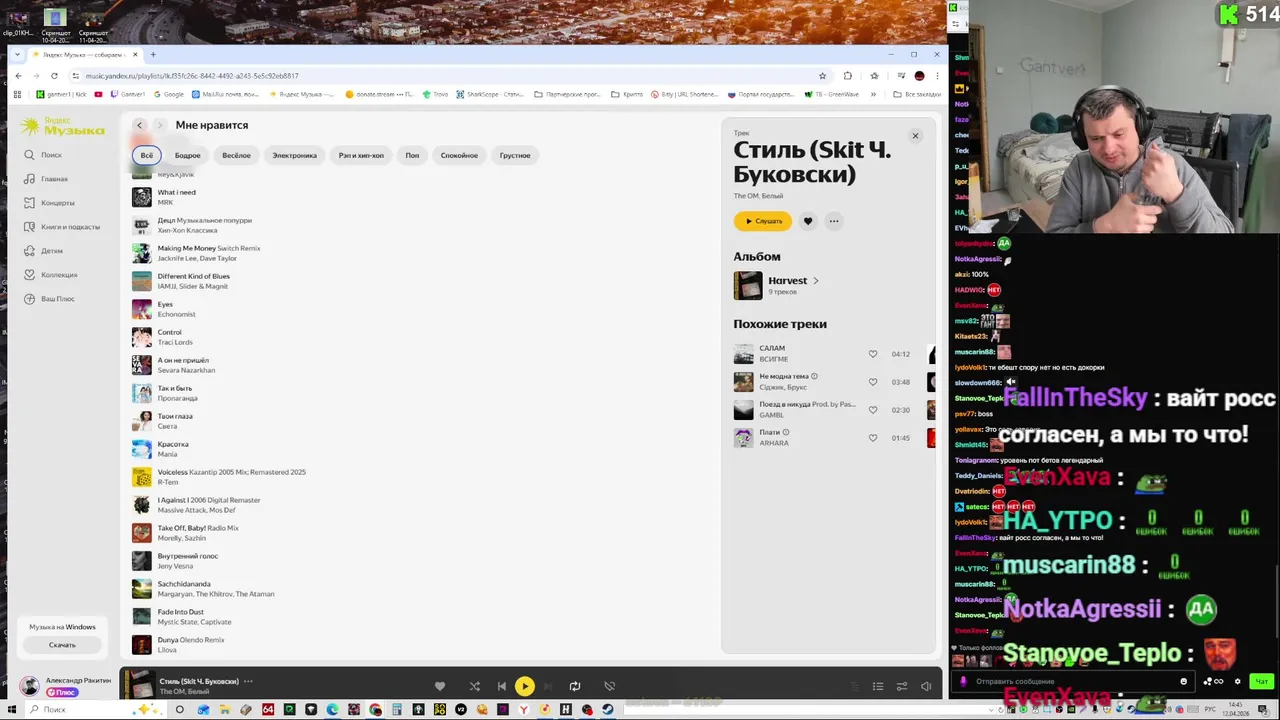Open more options next to Слушать
Image resolution: width=1280 pixels, height=720 pixels.
[x=834, y=221]
